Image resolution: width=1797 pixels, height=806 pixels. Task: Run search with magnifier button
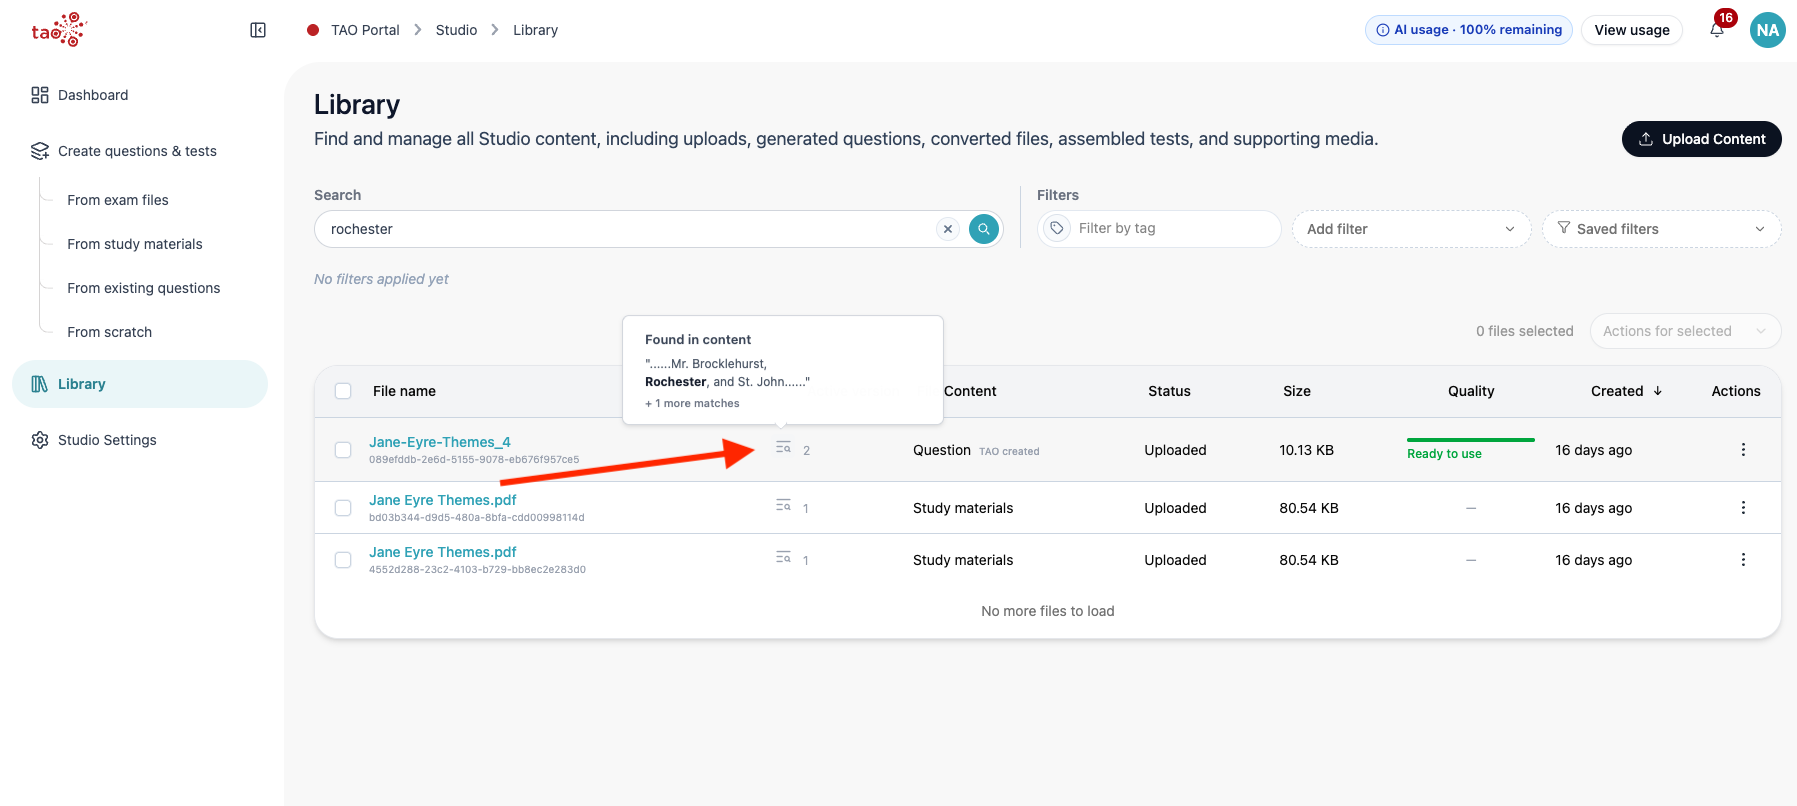[x=984, y=229]
